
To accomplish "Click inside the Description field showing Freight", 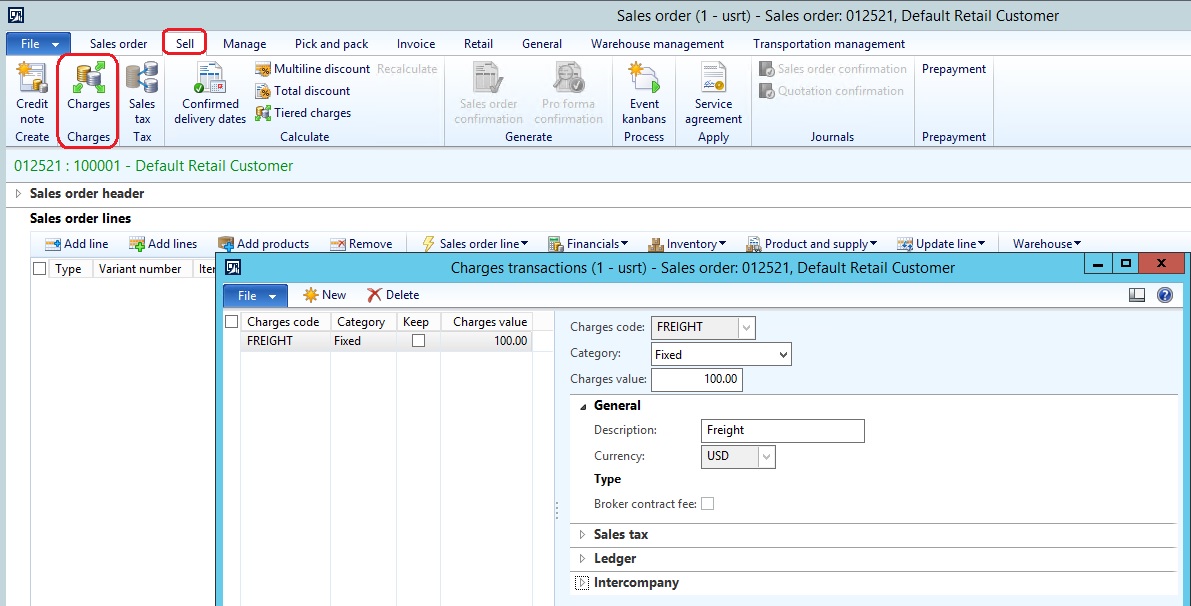I will click(782, 430).
